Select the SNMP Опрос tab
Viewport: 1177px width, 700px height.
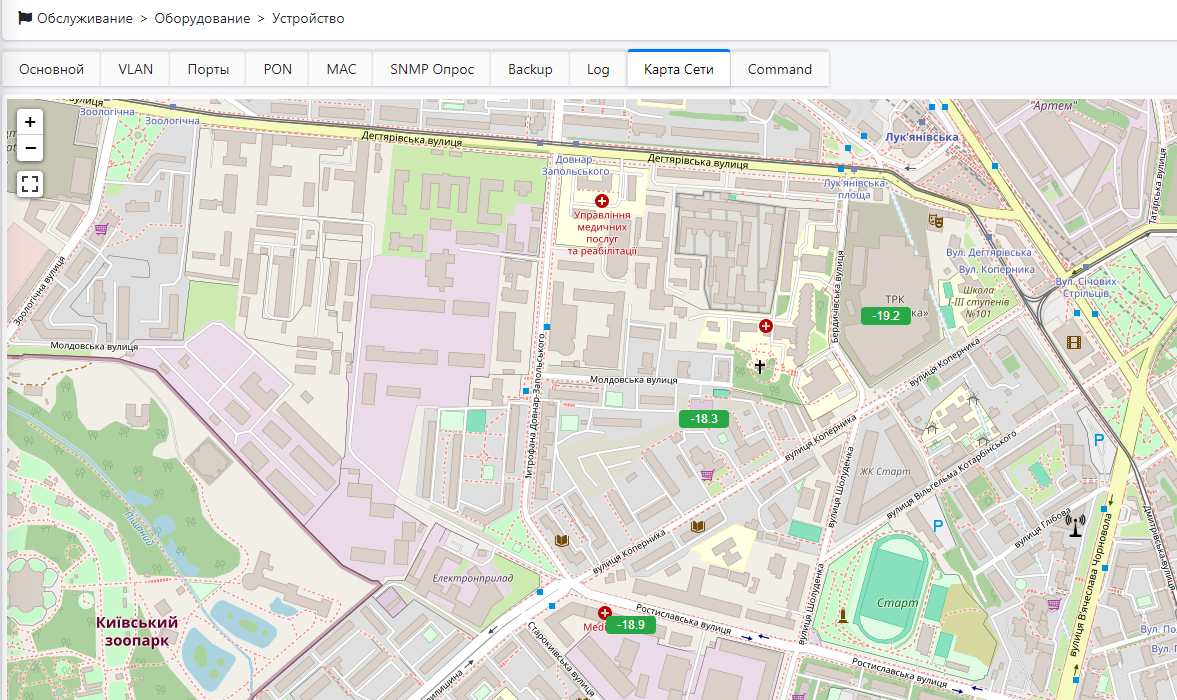(x=431, y=69)
